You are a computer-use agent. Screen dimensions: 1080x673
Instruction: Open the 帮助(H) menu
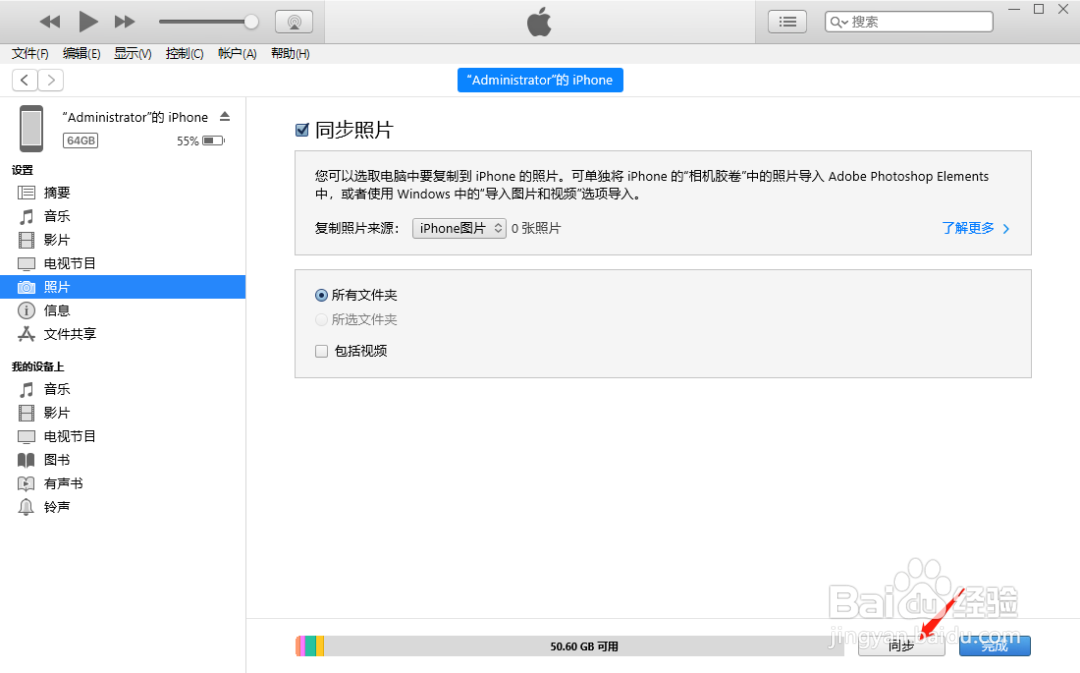pyautogui.click(x=290, y=54)
